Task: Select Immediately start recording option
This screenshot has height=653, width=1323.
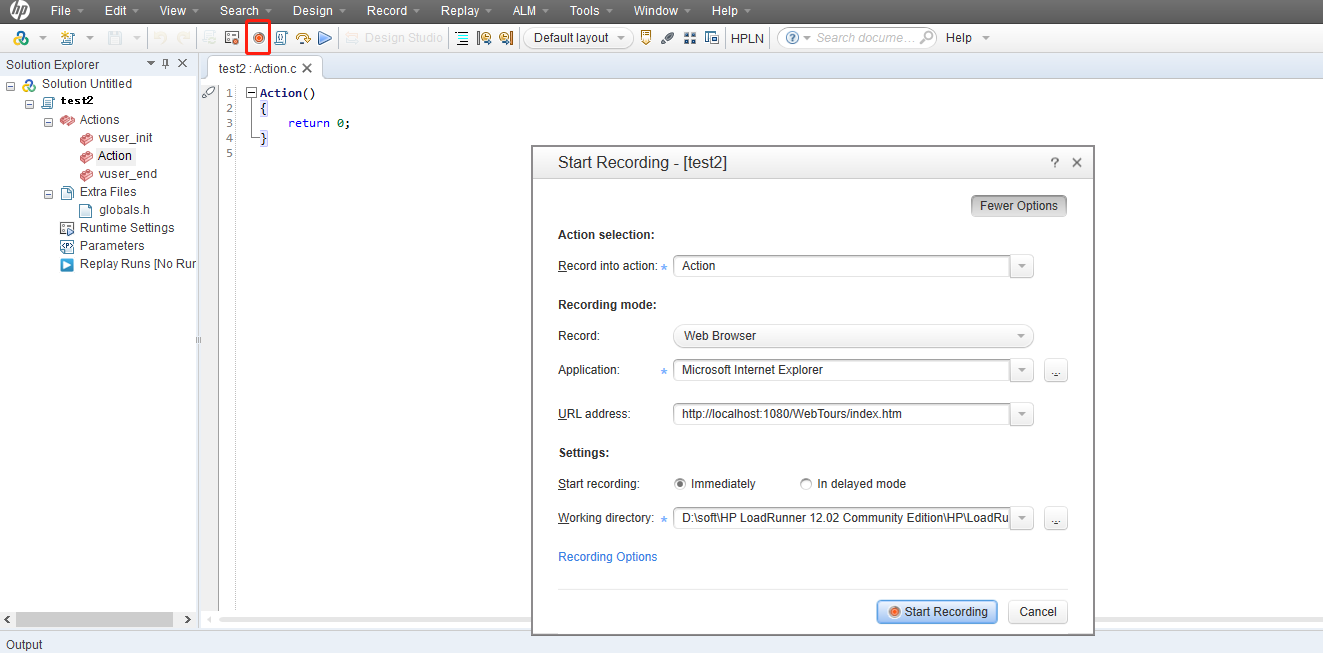Action: click(x=681, y=484)
